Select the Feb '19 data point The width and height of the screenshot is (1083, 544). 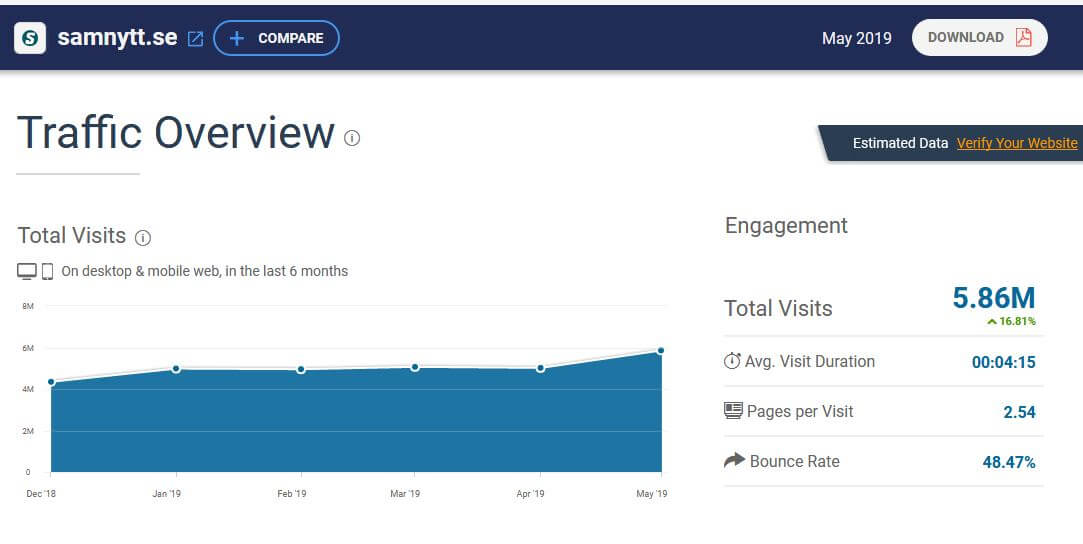coord(300,370)
